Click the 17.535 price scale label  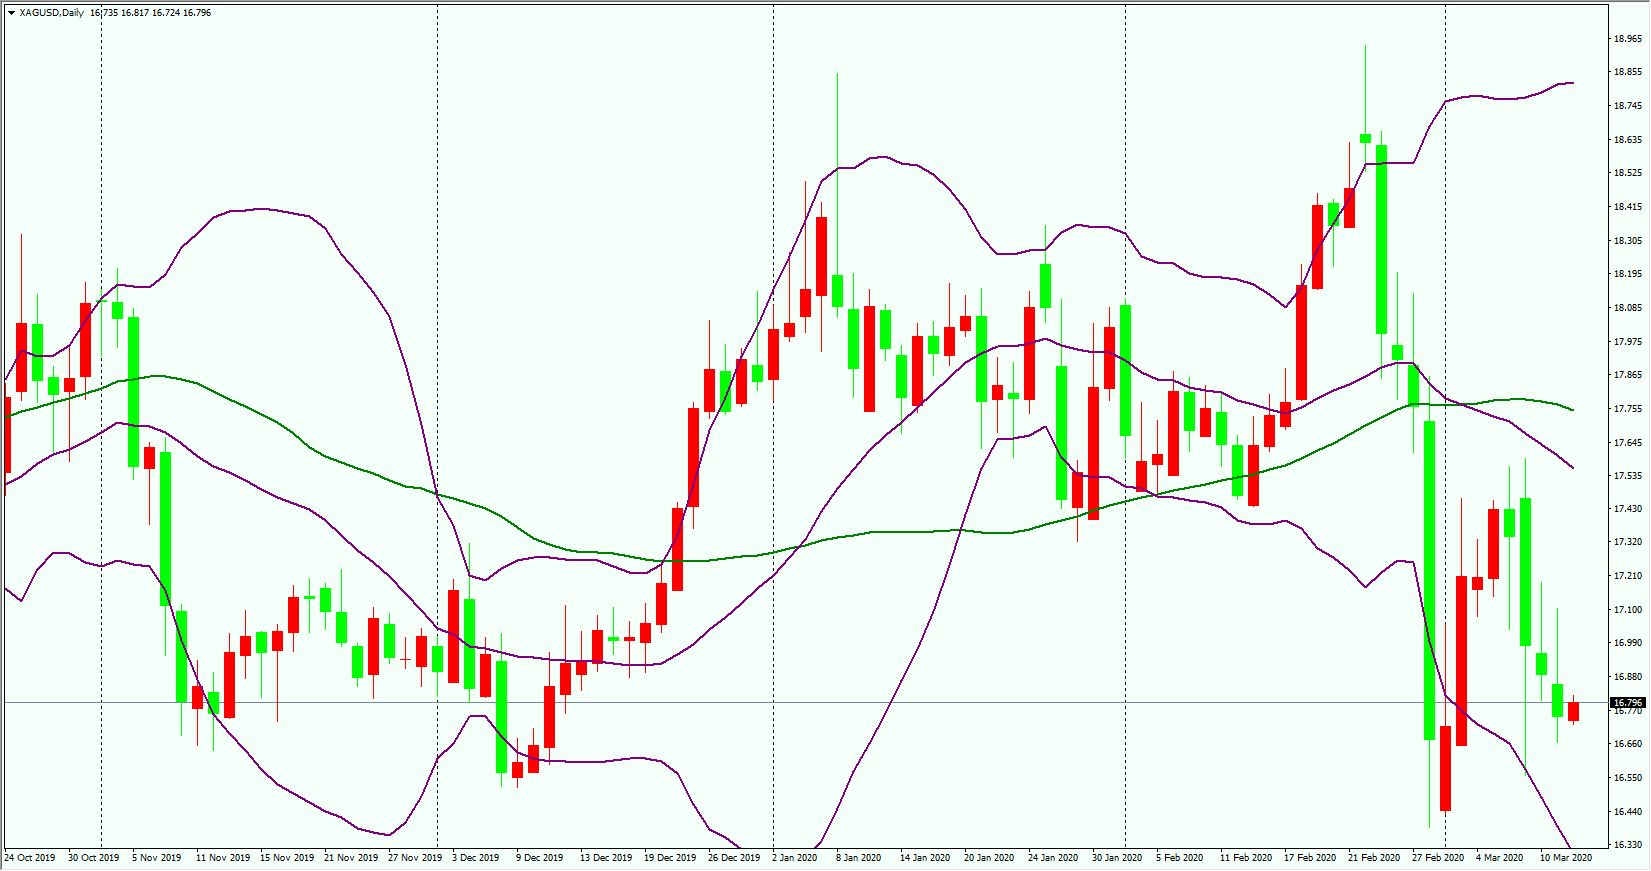pyautogui.click(x=1628, y=476)
